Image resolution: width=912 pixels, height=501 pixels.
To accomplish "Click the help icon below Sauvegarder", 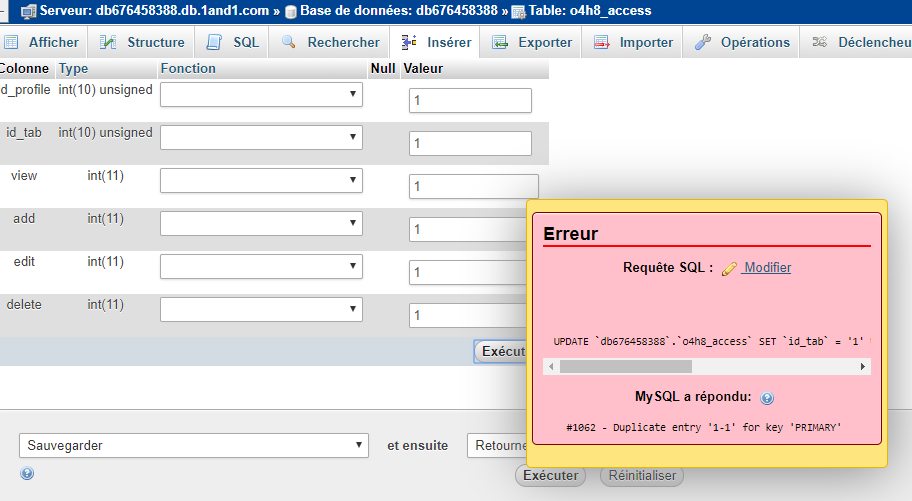I will click(27, 473).
